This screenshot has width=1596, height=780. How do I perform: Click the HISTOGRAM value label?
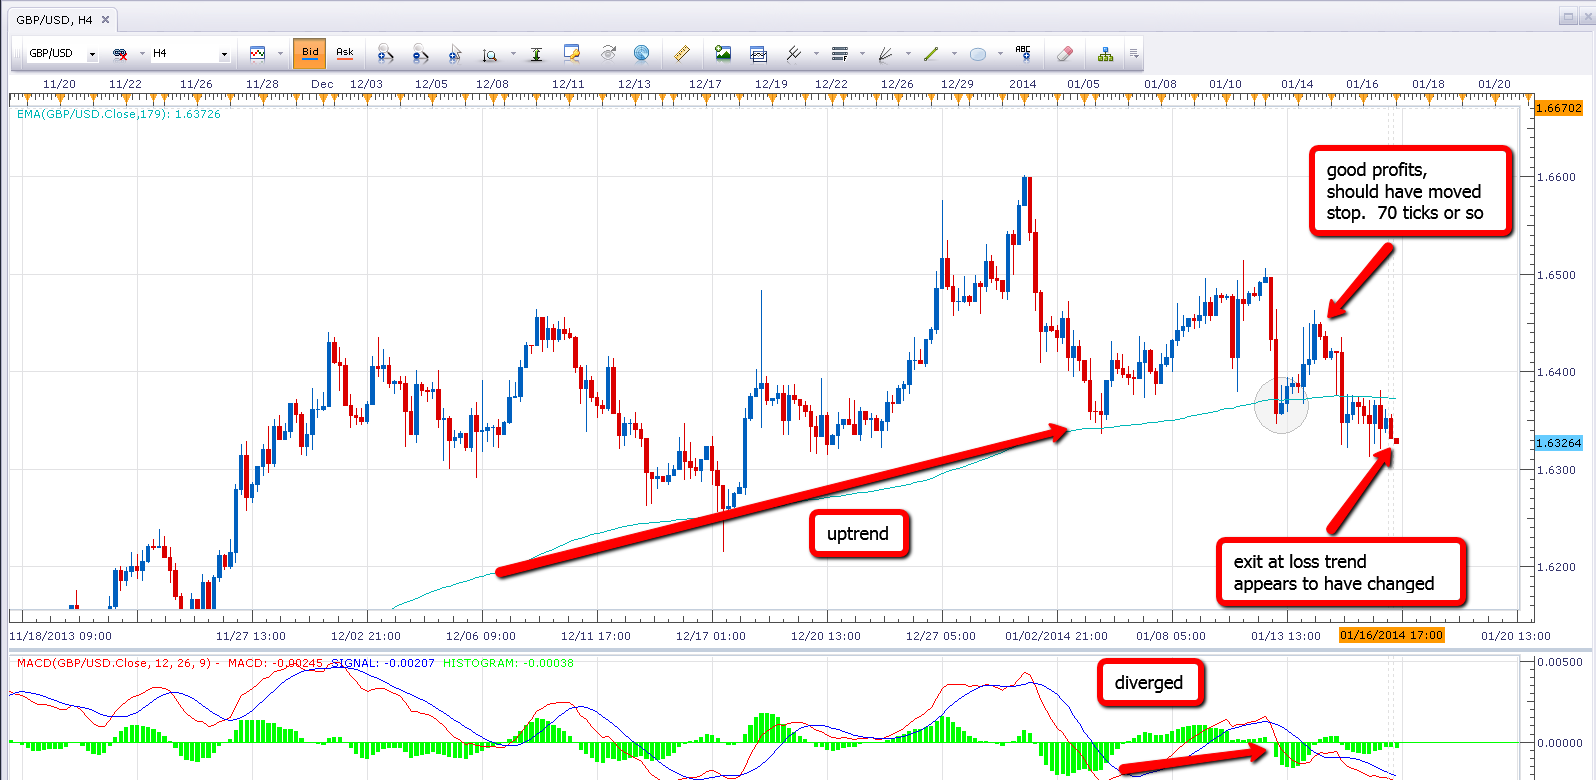[508, 663]
